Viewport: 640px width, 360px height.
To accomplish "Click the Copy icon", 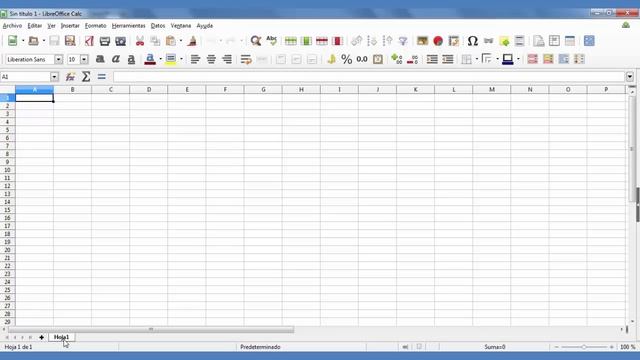I will pyautogui.click(x=155, y=41).
